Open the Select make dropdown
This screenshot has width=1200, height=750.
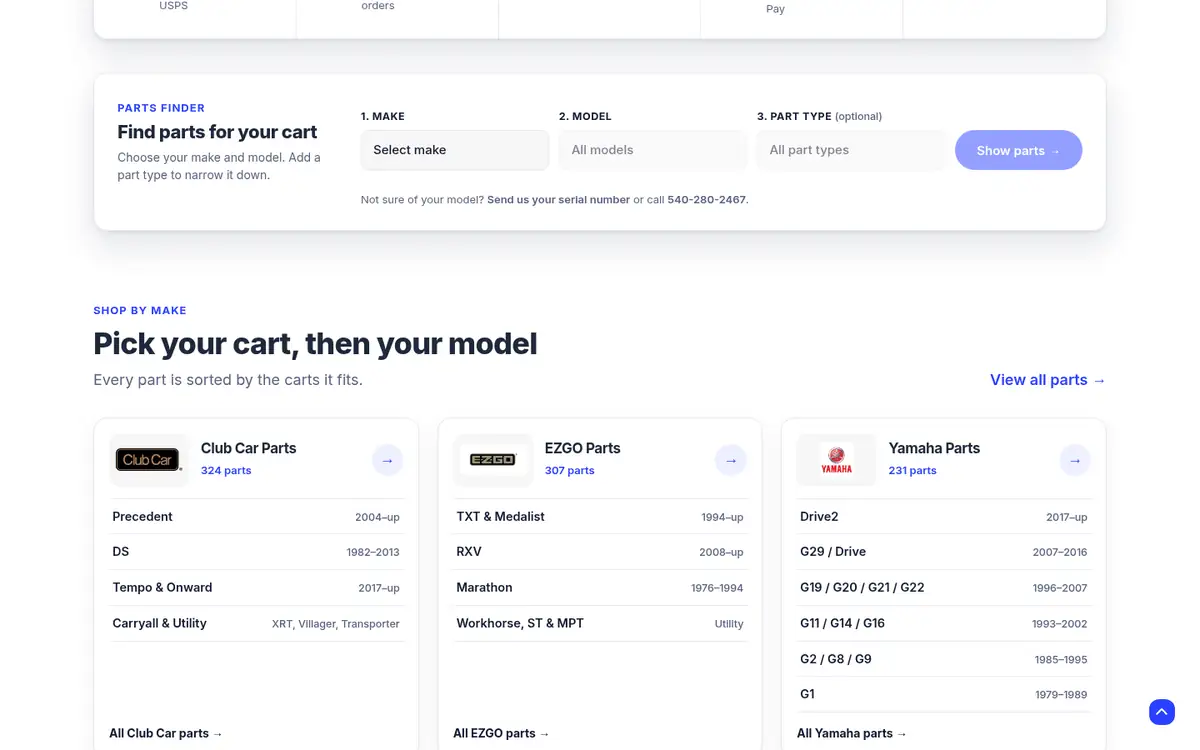pos(455,150)
